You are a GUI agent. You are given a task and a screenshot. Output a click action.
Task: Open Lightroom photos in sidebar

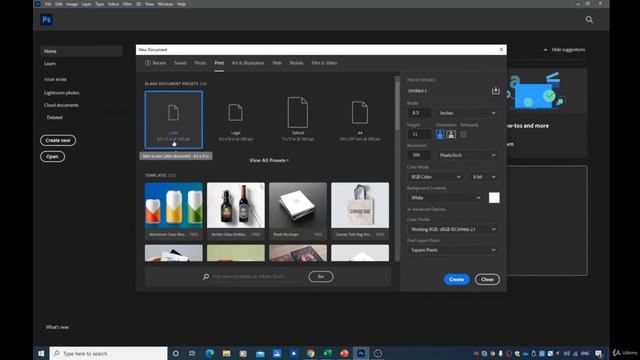(x=62, y=93)
